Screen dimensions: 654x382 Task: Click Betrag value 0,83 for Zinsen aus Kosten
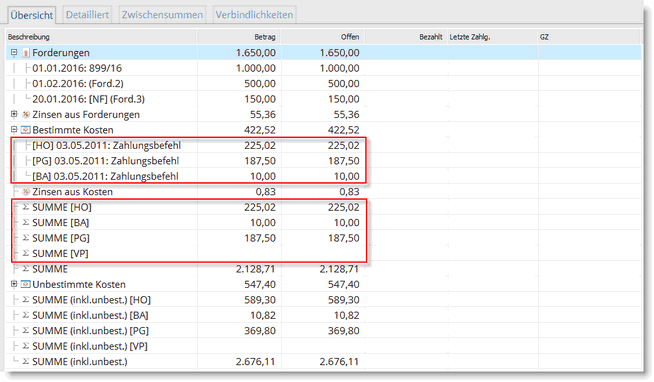pos(266,191)
